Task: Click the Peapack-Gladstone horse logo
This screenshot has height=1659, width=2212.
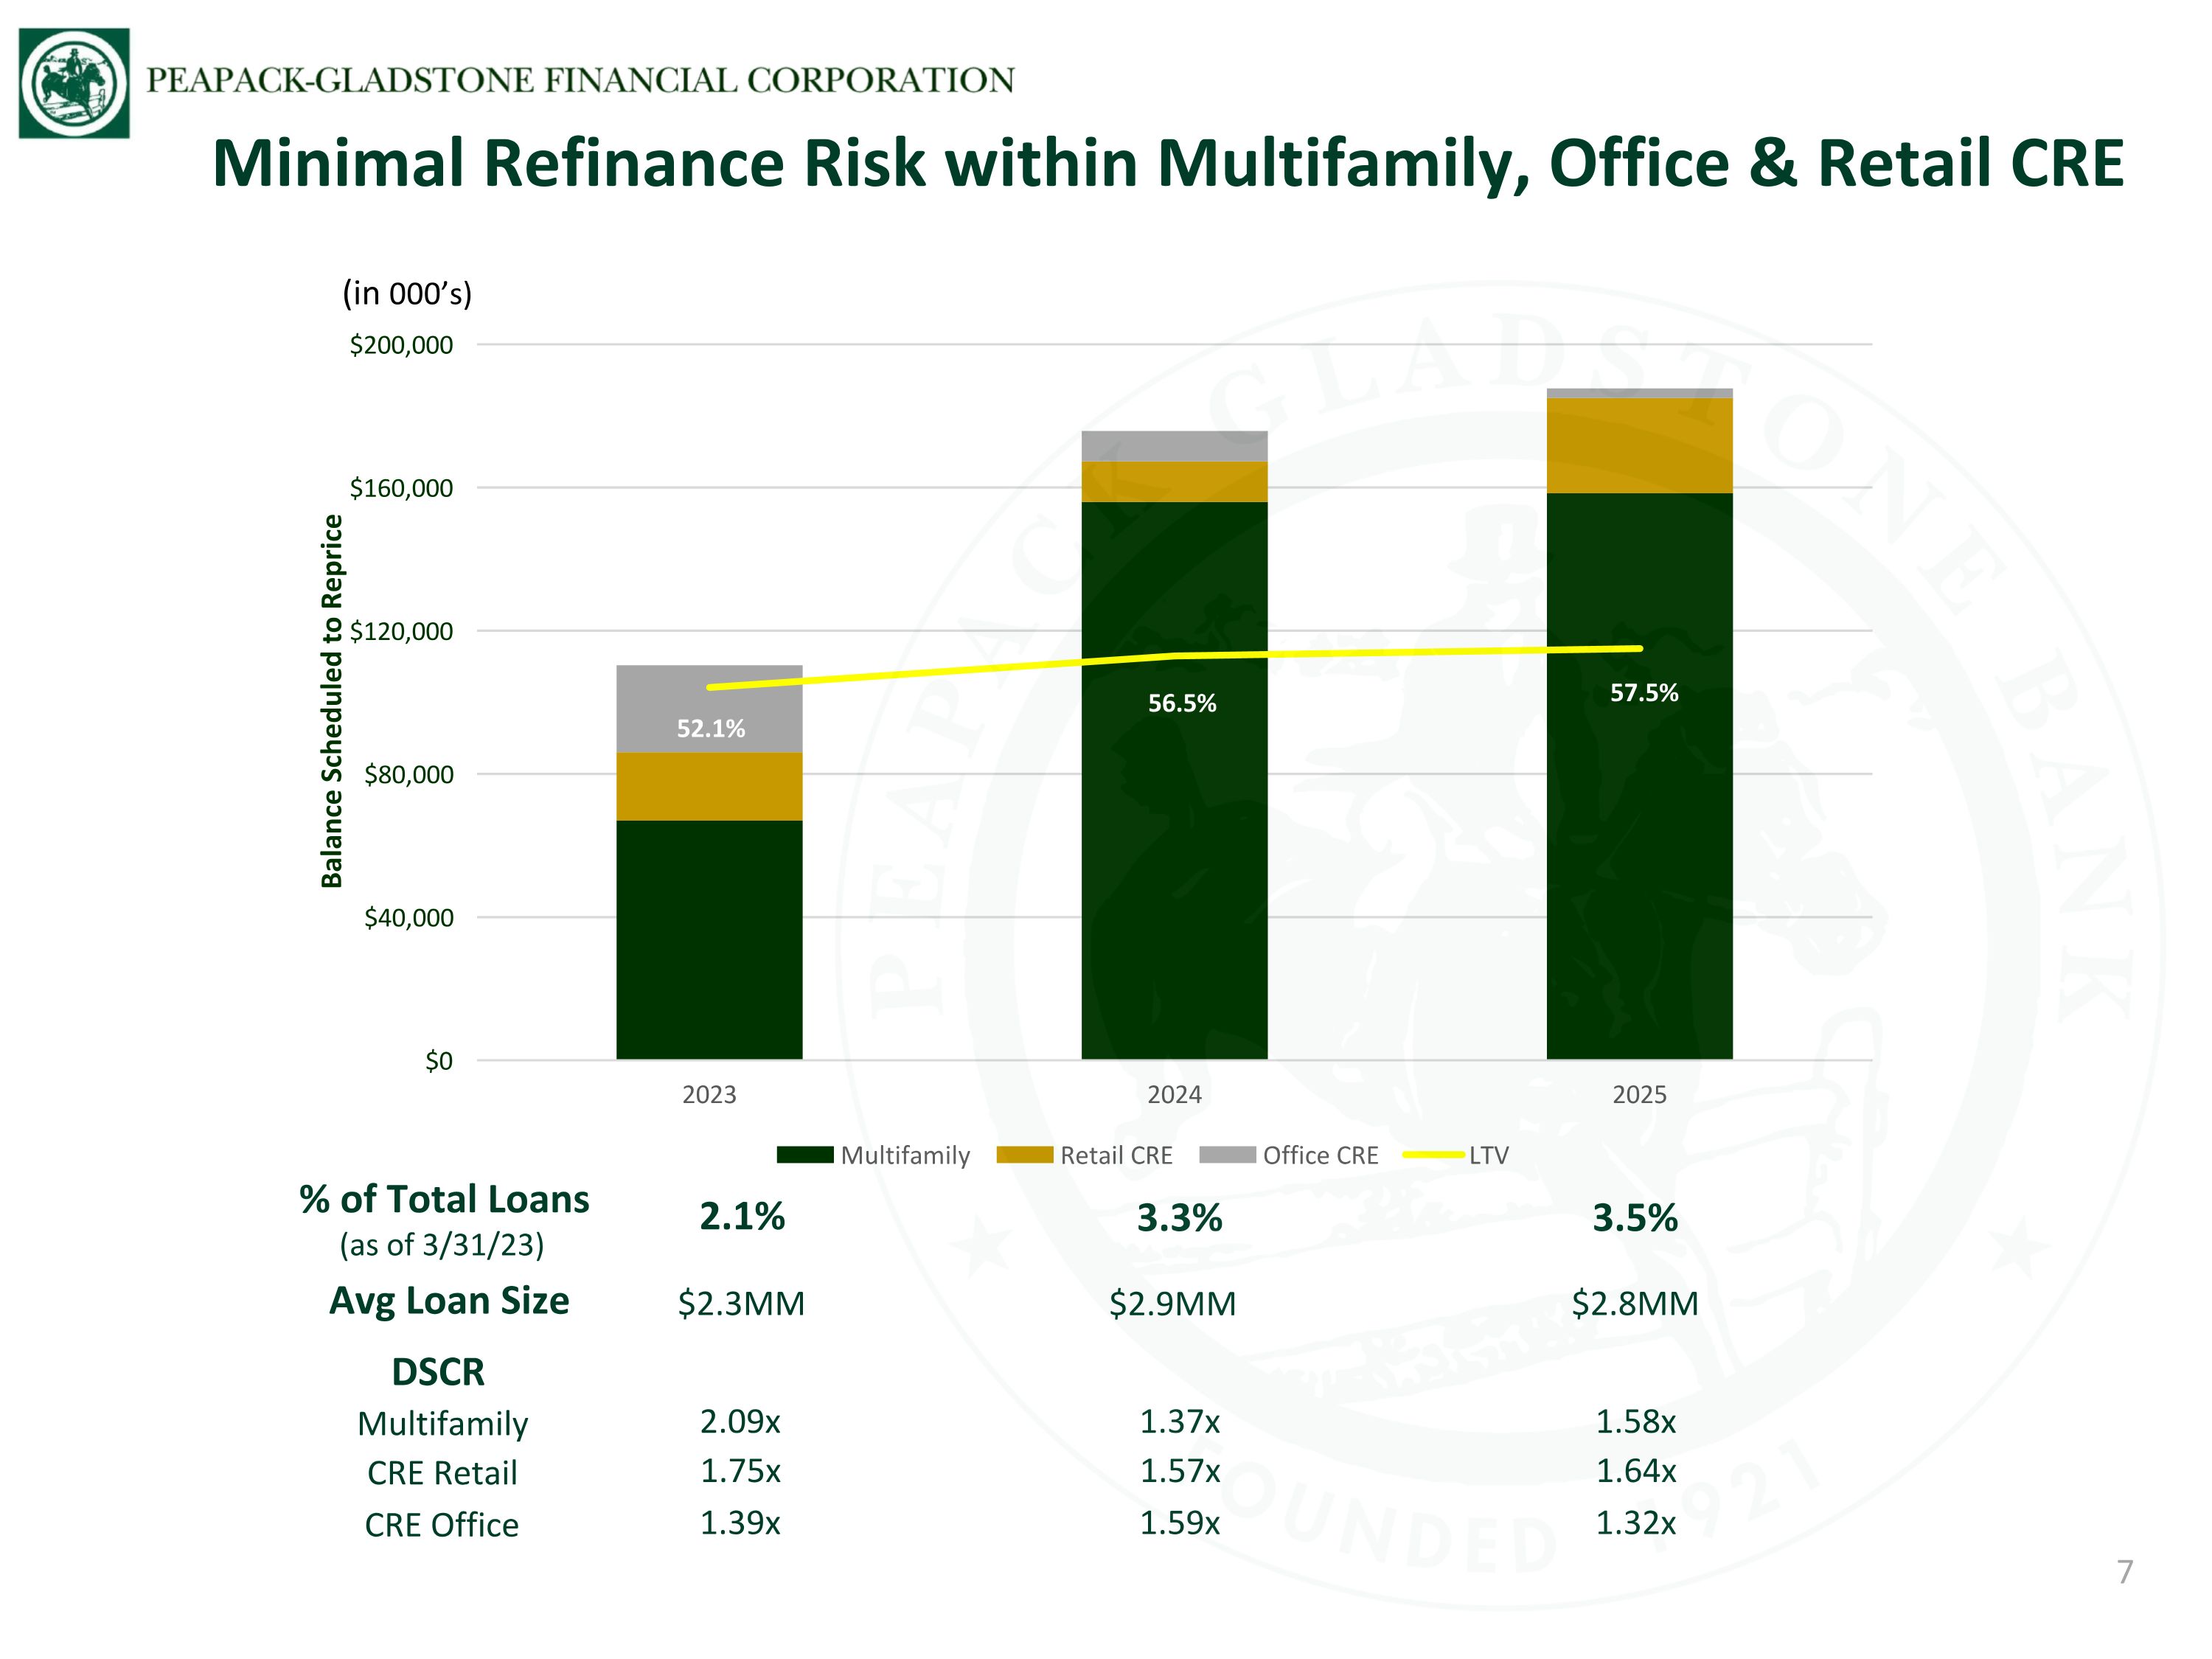Action: [74, 83]
